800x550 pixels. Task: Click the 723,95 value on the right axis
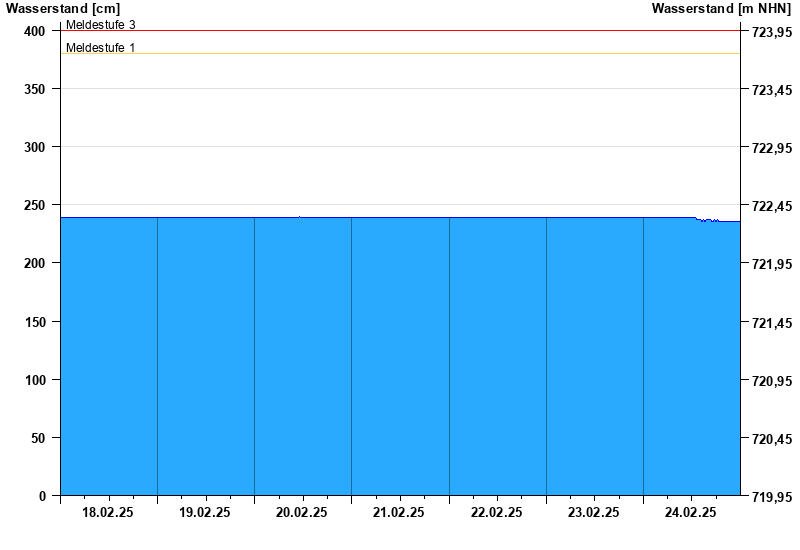click(771, 32)
